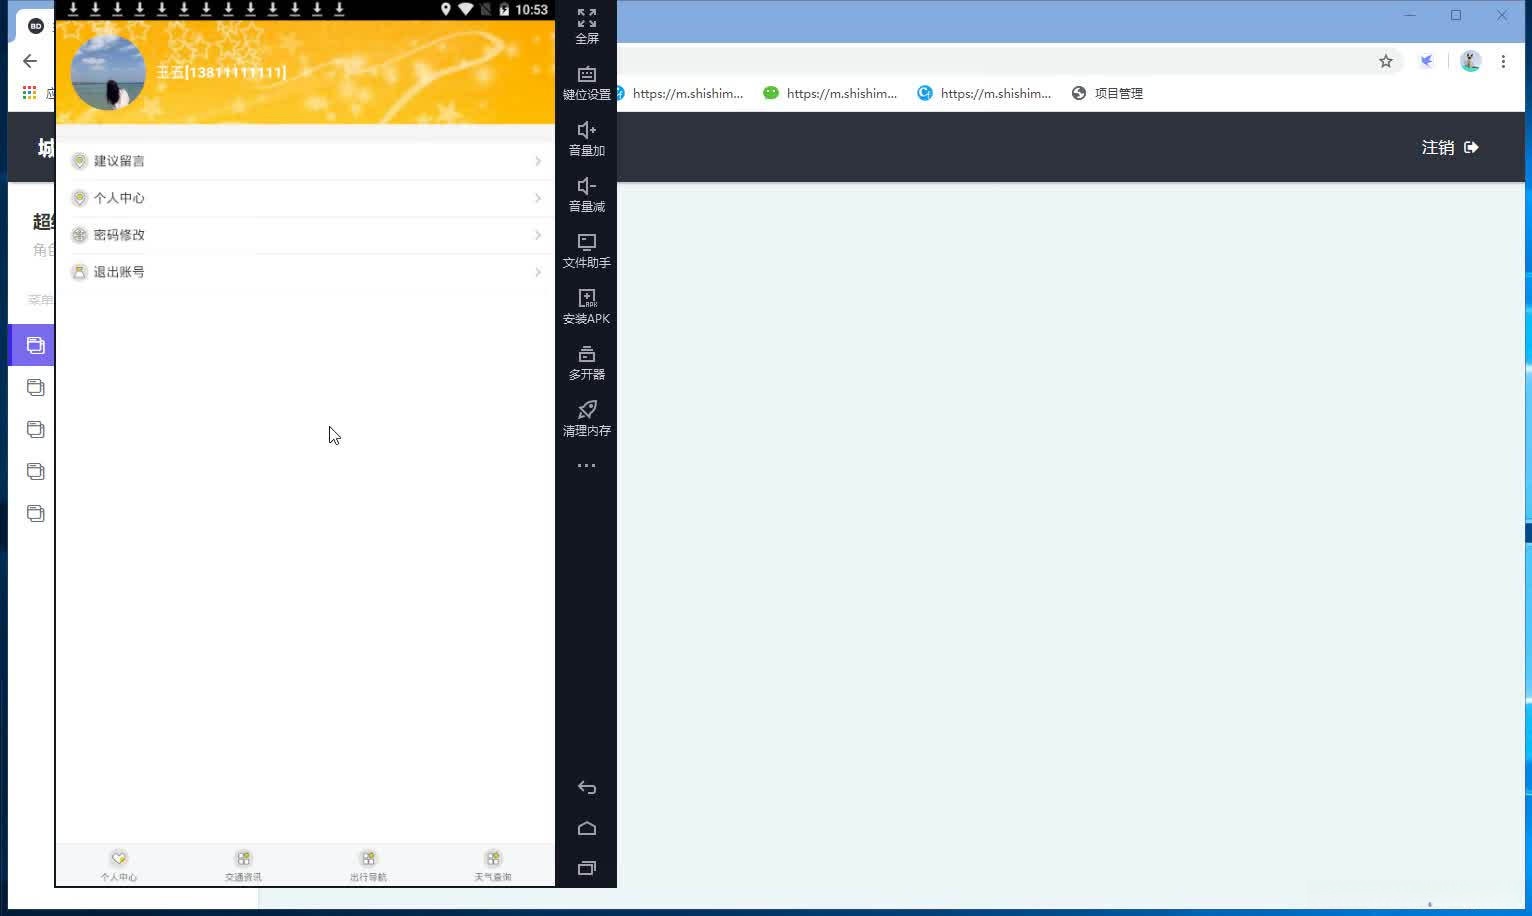Expand the 个人中心 list row chevron
Viewport: 1532px width, 916px height.
point(538,198)
